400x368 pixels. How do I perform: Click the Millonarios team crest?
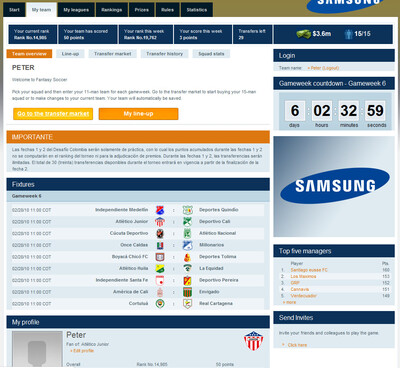click(188, 245)
